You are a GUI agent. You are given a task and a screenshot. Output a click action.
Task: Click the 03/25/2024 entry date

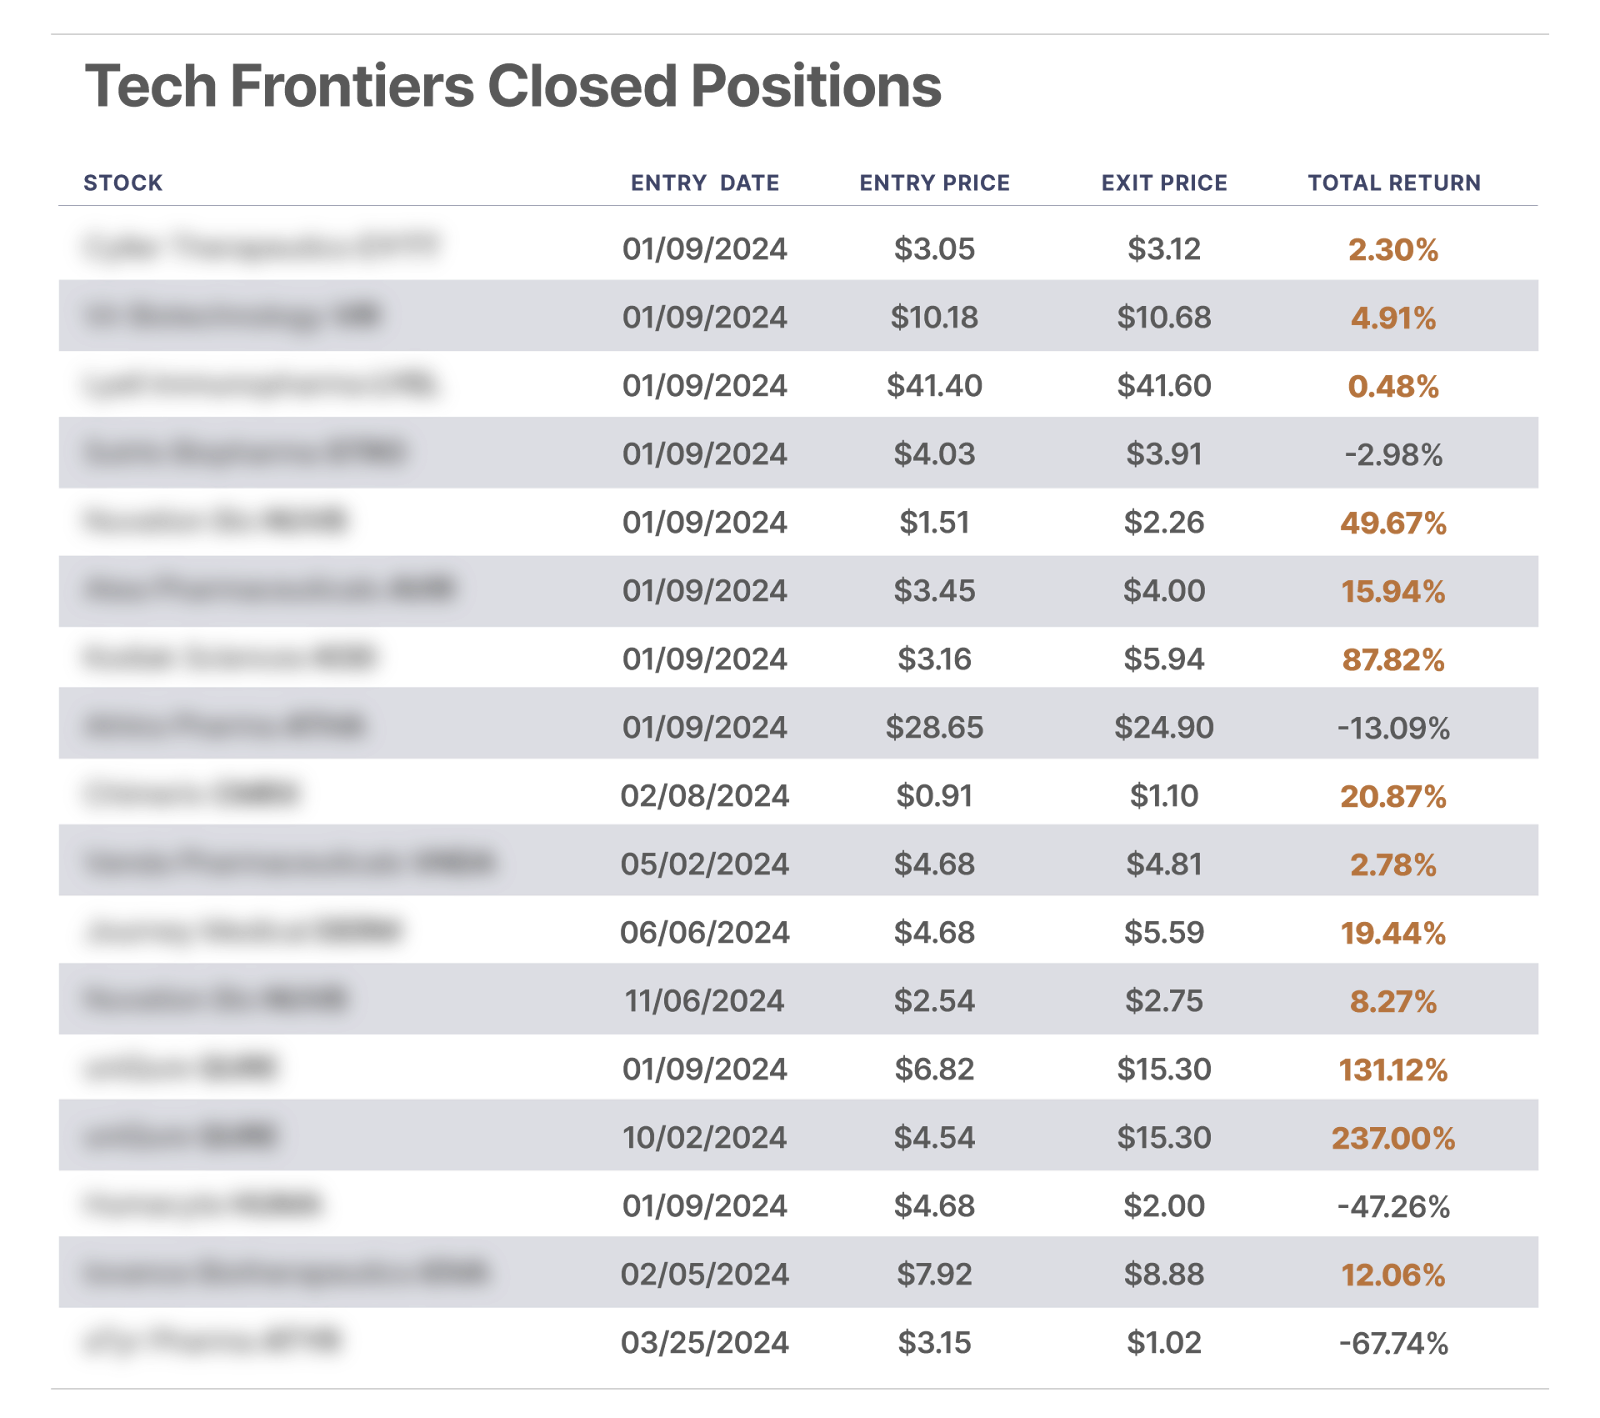click(704, 1343)
